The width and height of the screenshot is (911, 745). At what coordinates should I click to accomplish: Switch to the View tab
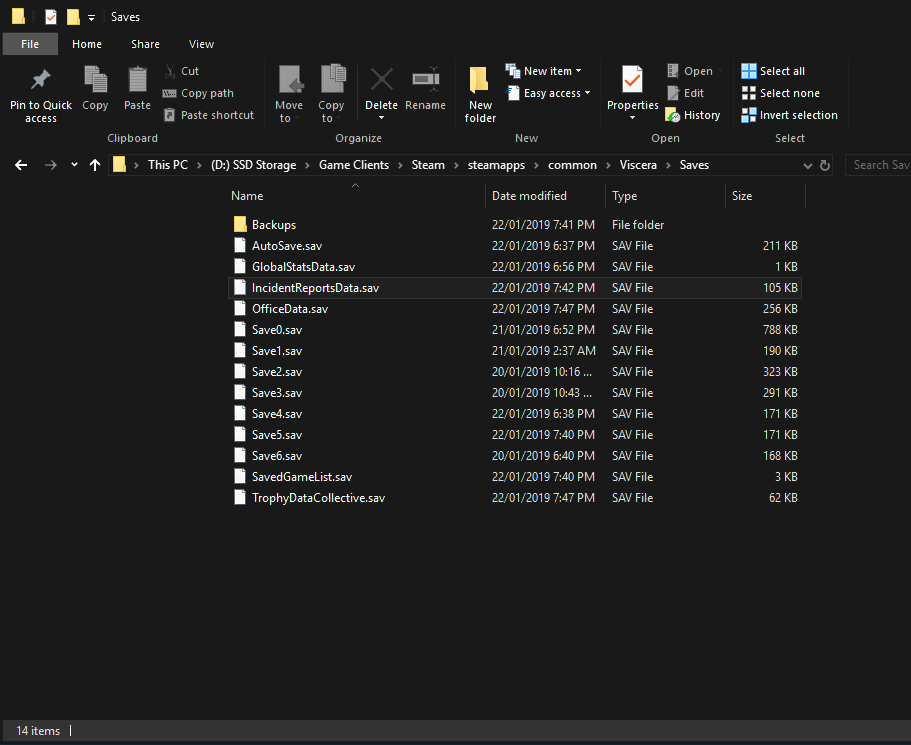click(202, 44)
